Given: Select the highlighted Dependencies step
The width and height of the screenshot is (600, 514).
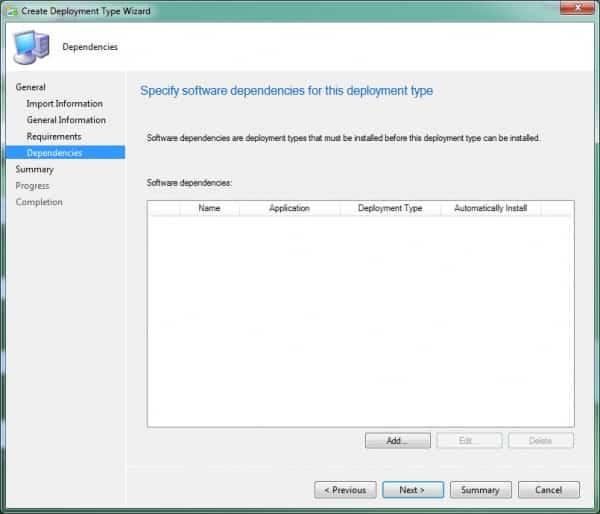Looking at the screenshot, I should click(x=55, y=153).
